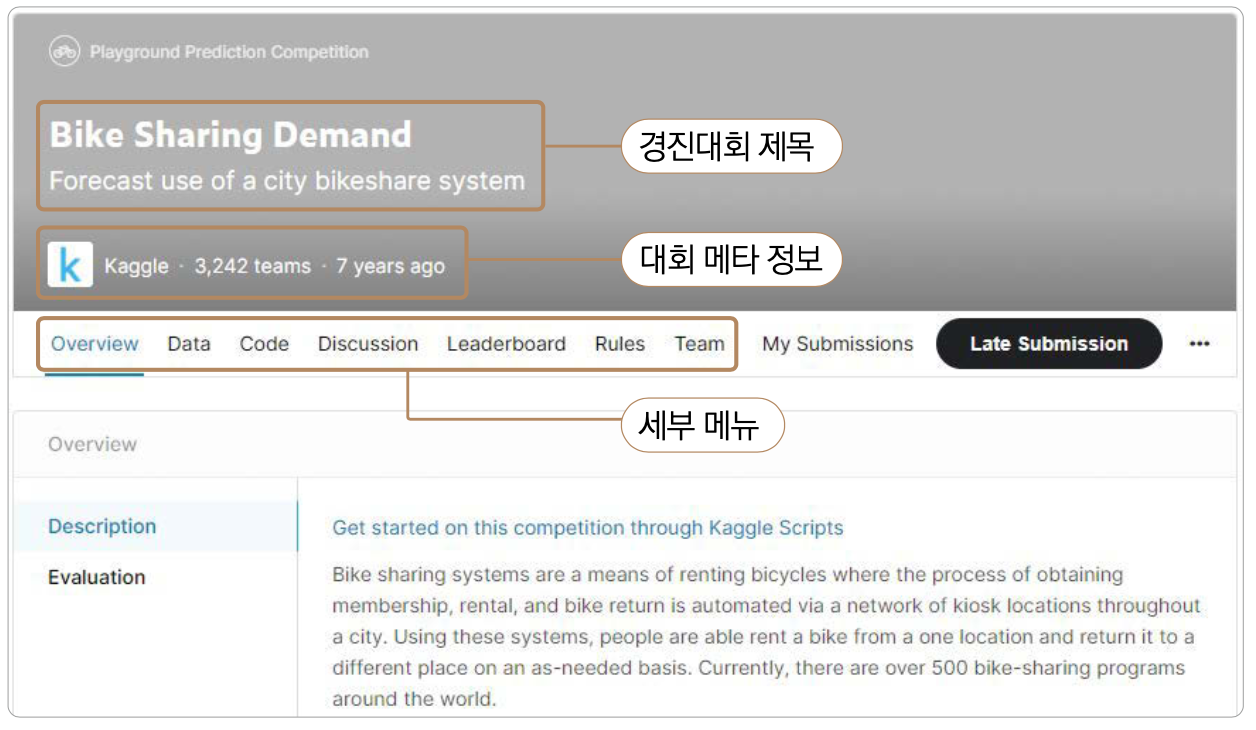Open the Team tab
The height and width of the screenshot is (730, 1256).
click(699, 344)
